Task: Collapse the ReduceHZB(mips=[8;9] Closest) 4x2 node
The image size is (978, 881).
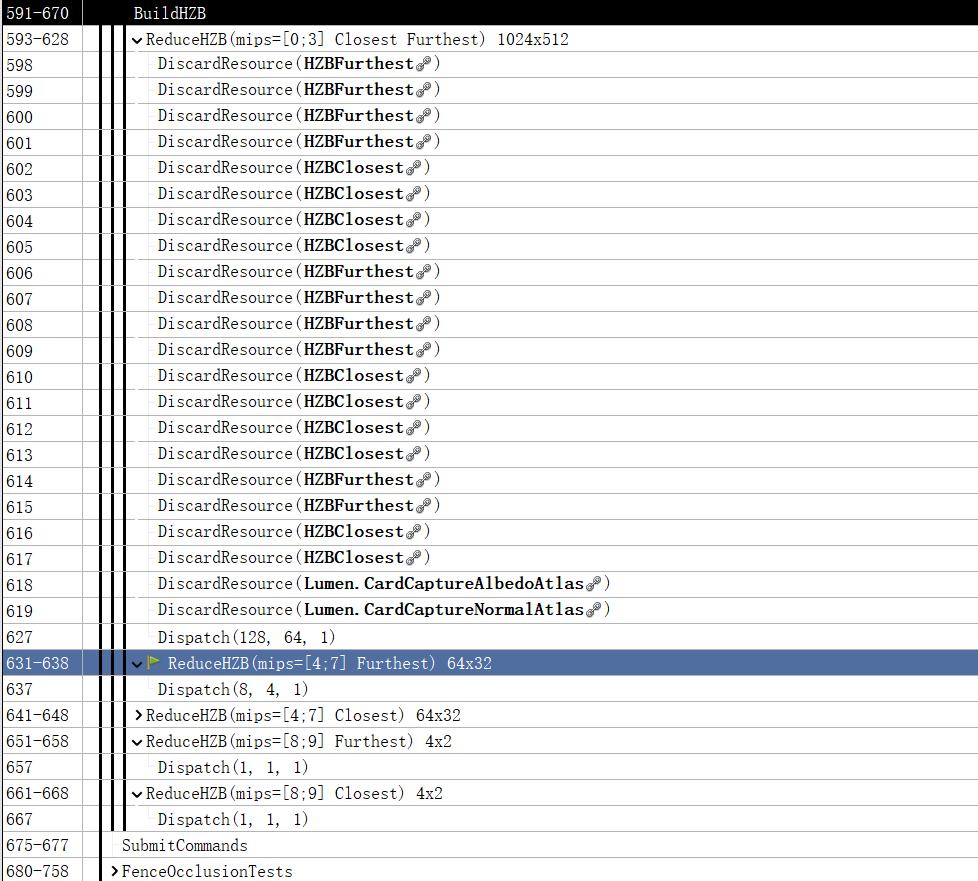Action: (137, 793)
